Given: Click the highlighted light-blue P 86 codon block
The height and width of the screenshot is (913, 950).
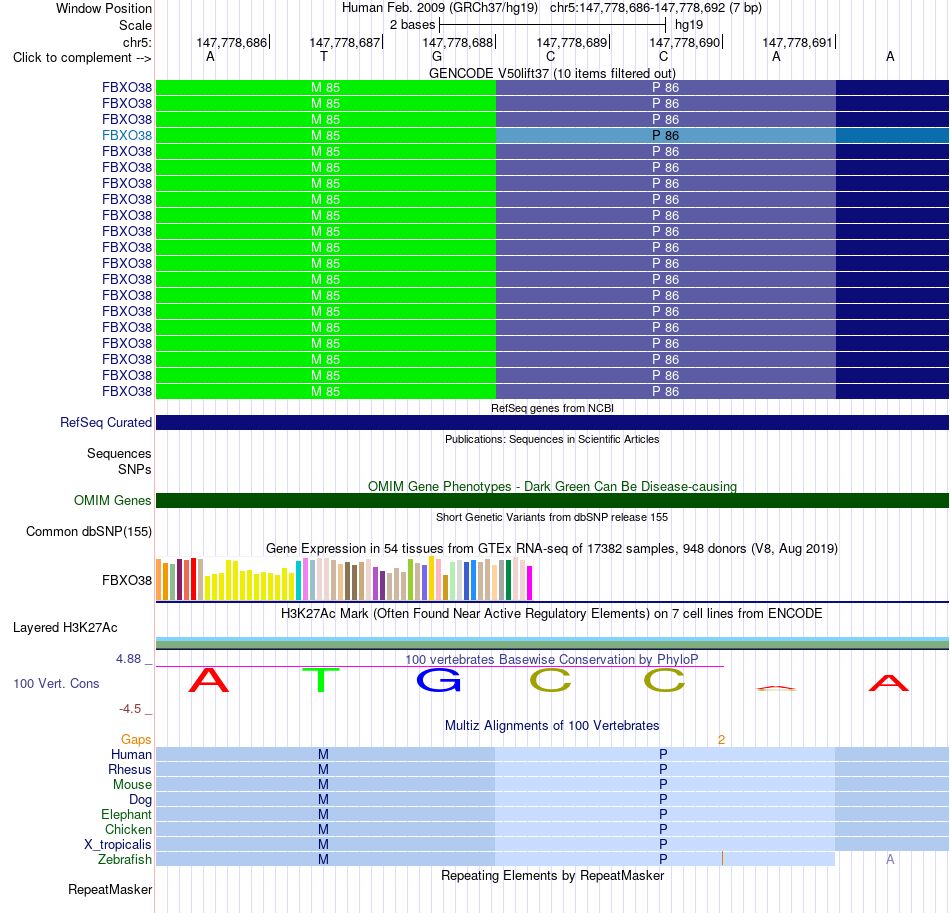Looking at the screenshot, I should point(666,135).
